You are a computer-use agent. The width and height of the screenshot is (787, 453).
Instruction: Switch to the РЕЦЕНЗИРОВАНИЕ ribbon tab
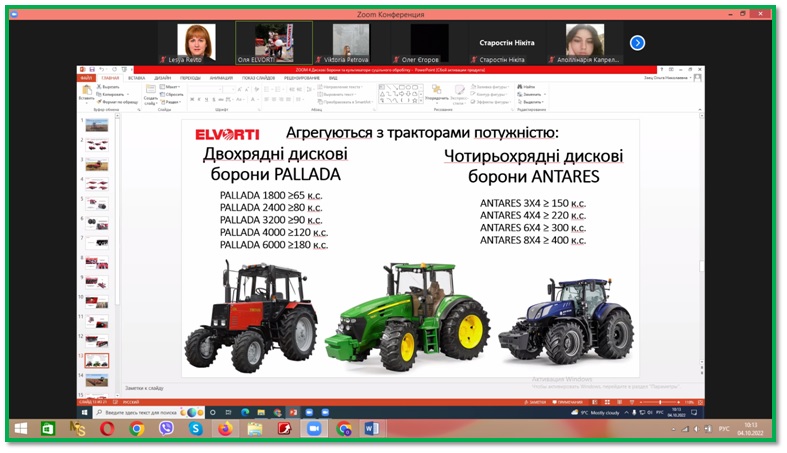point(302,78)
